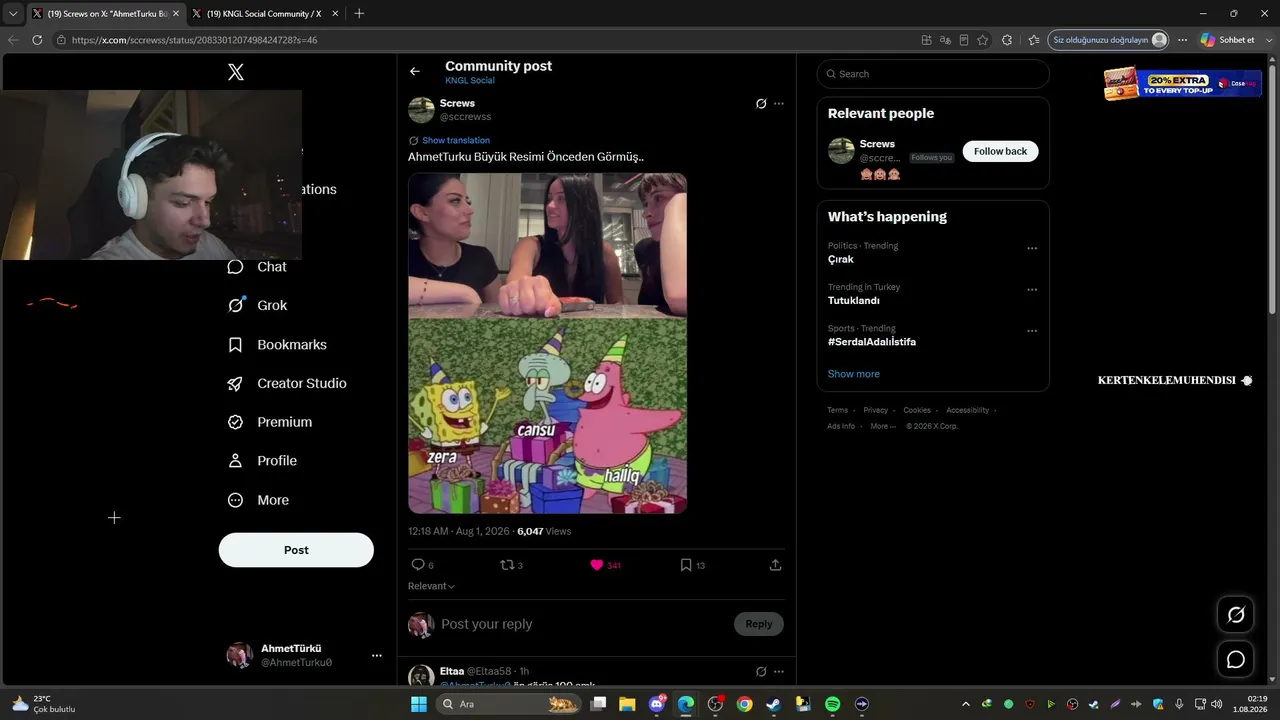
Task: Open the KNGL Social community link
Action: point(470,80)
